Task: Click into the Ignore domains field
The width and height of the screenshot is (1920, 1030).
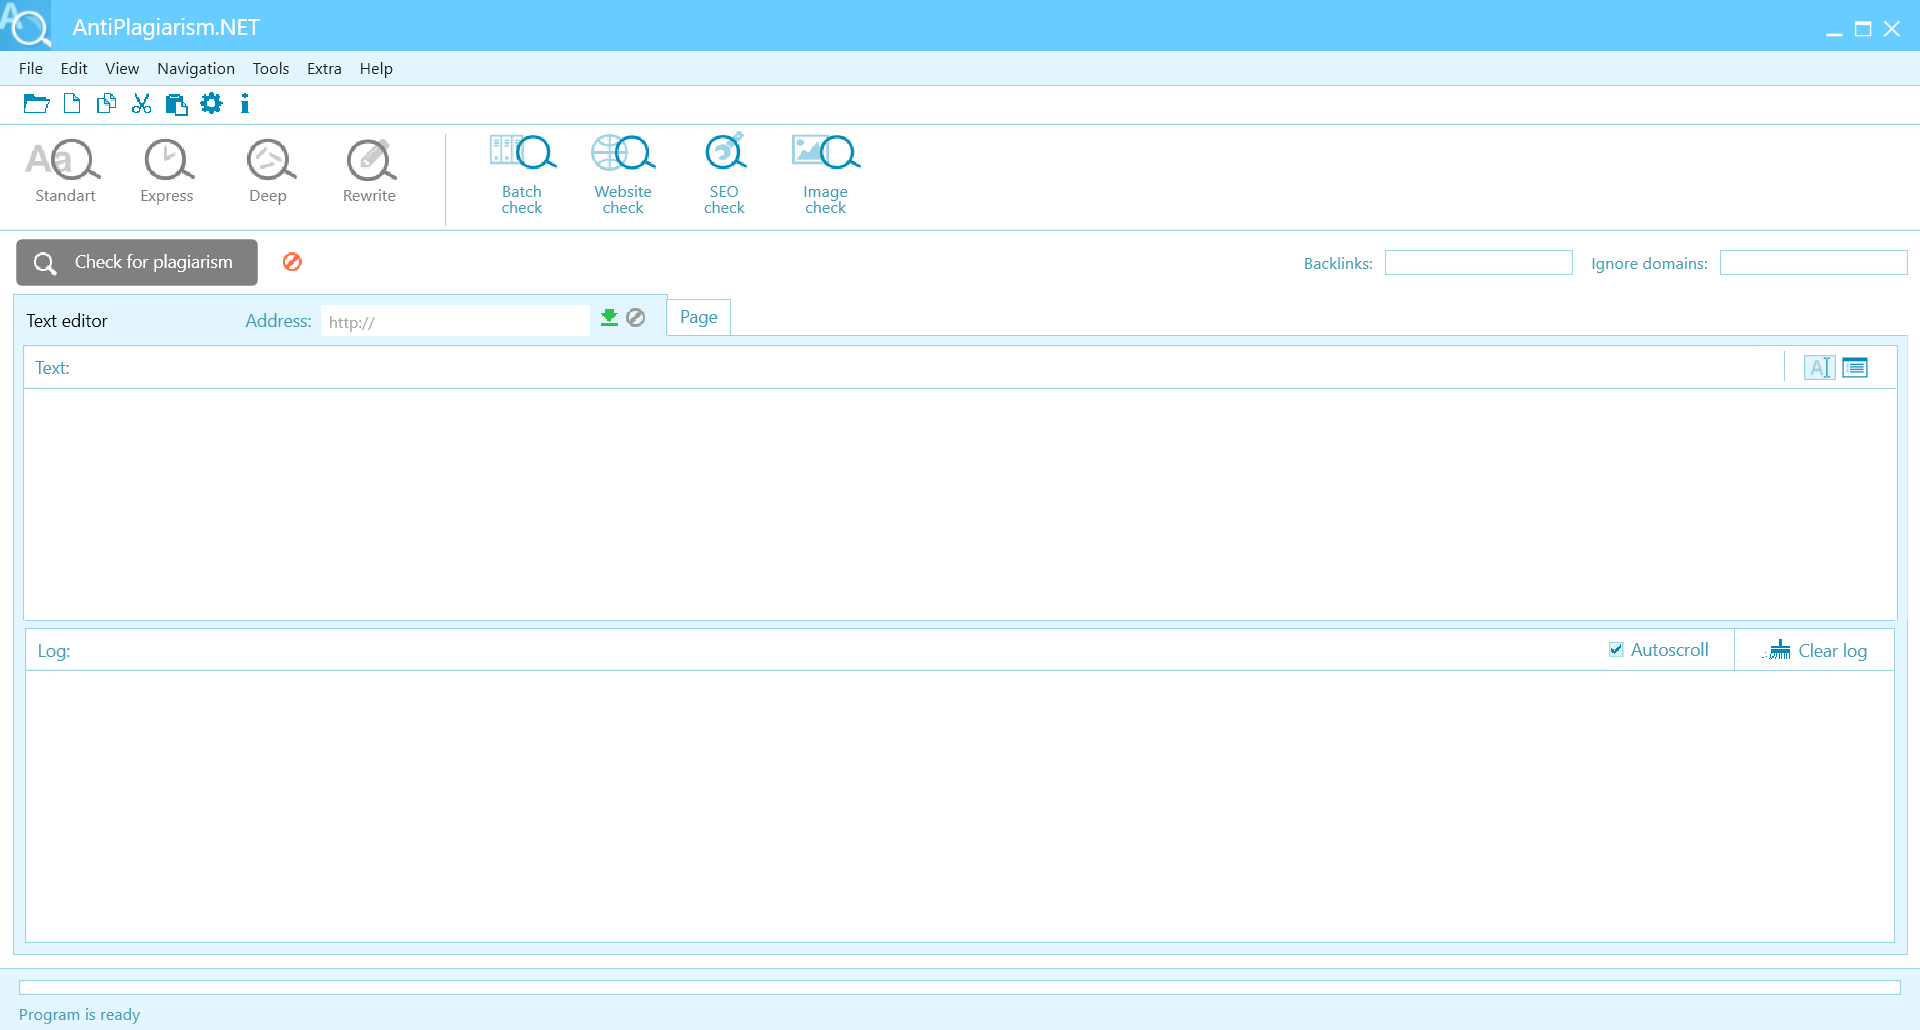Action: coord(1813,263)
